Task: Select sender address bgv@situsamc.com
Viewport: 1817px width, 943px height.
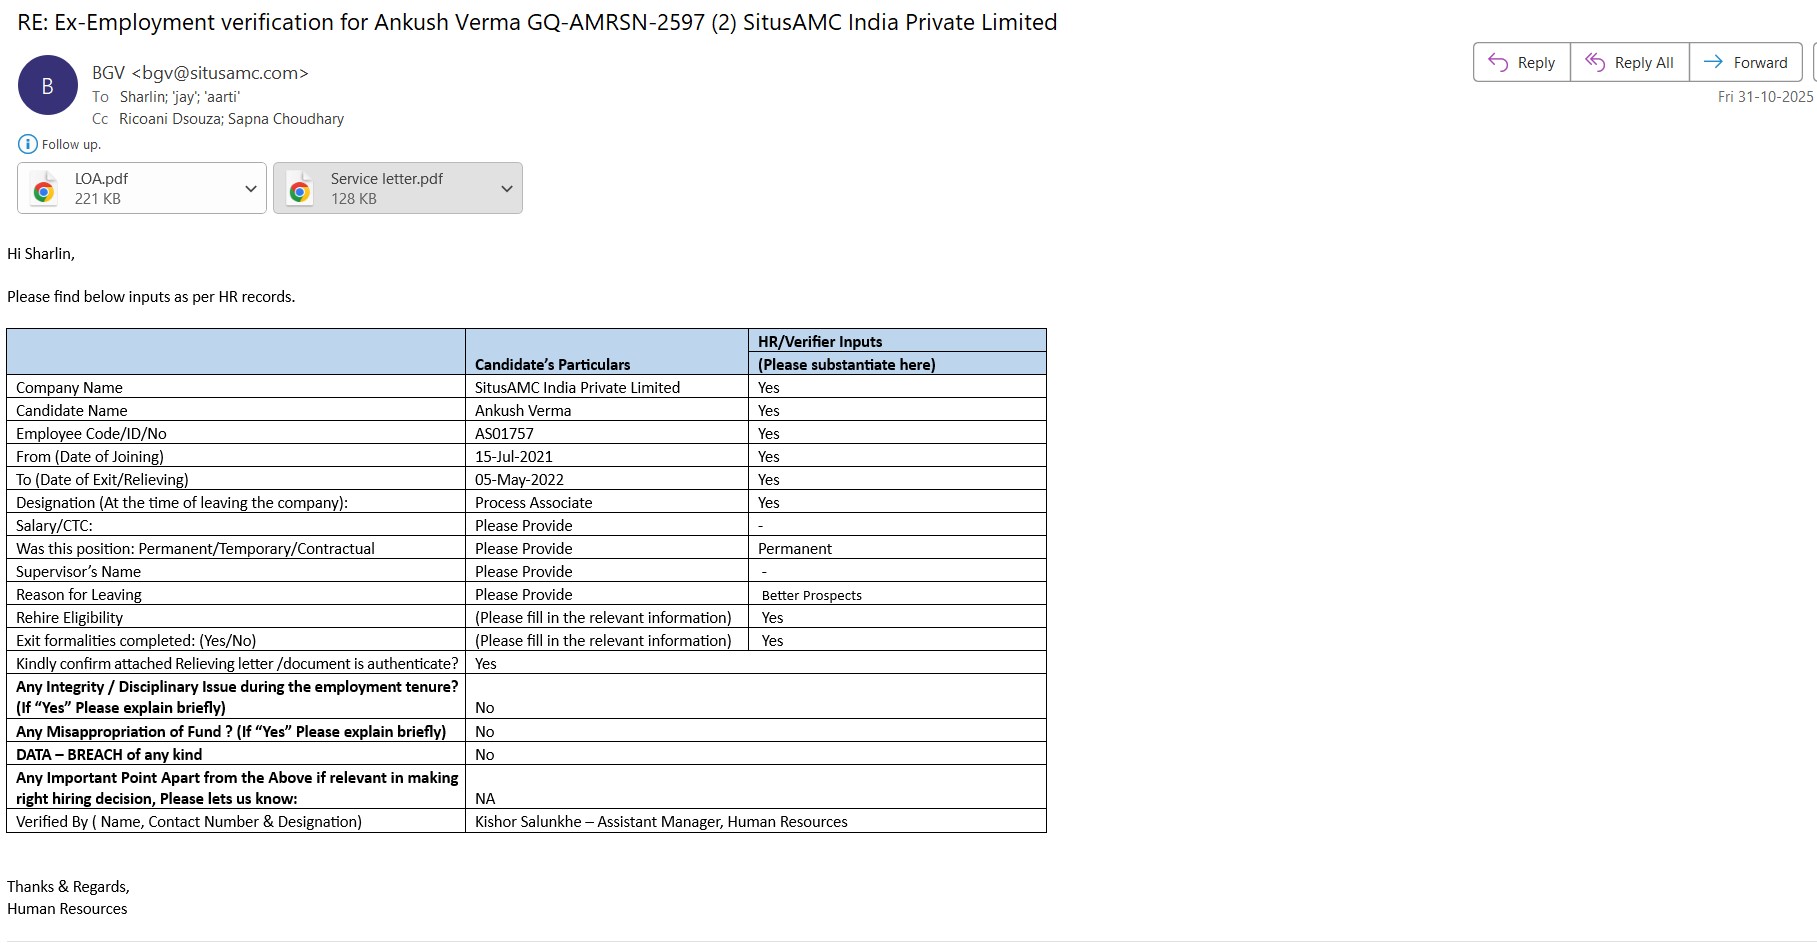Action: (220, 73)
